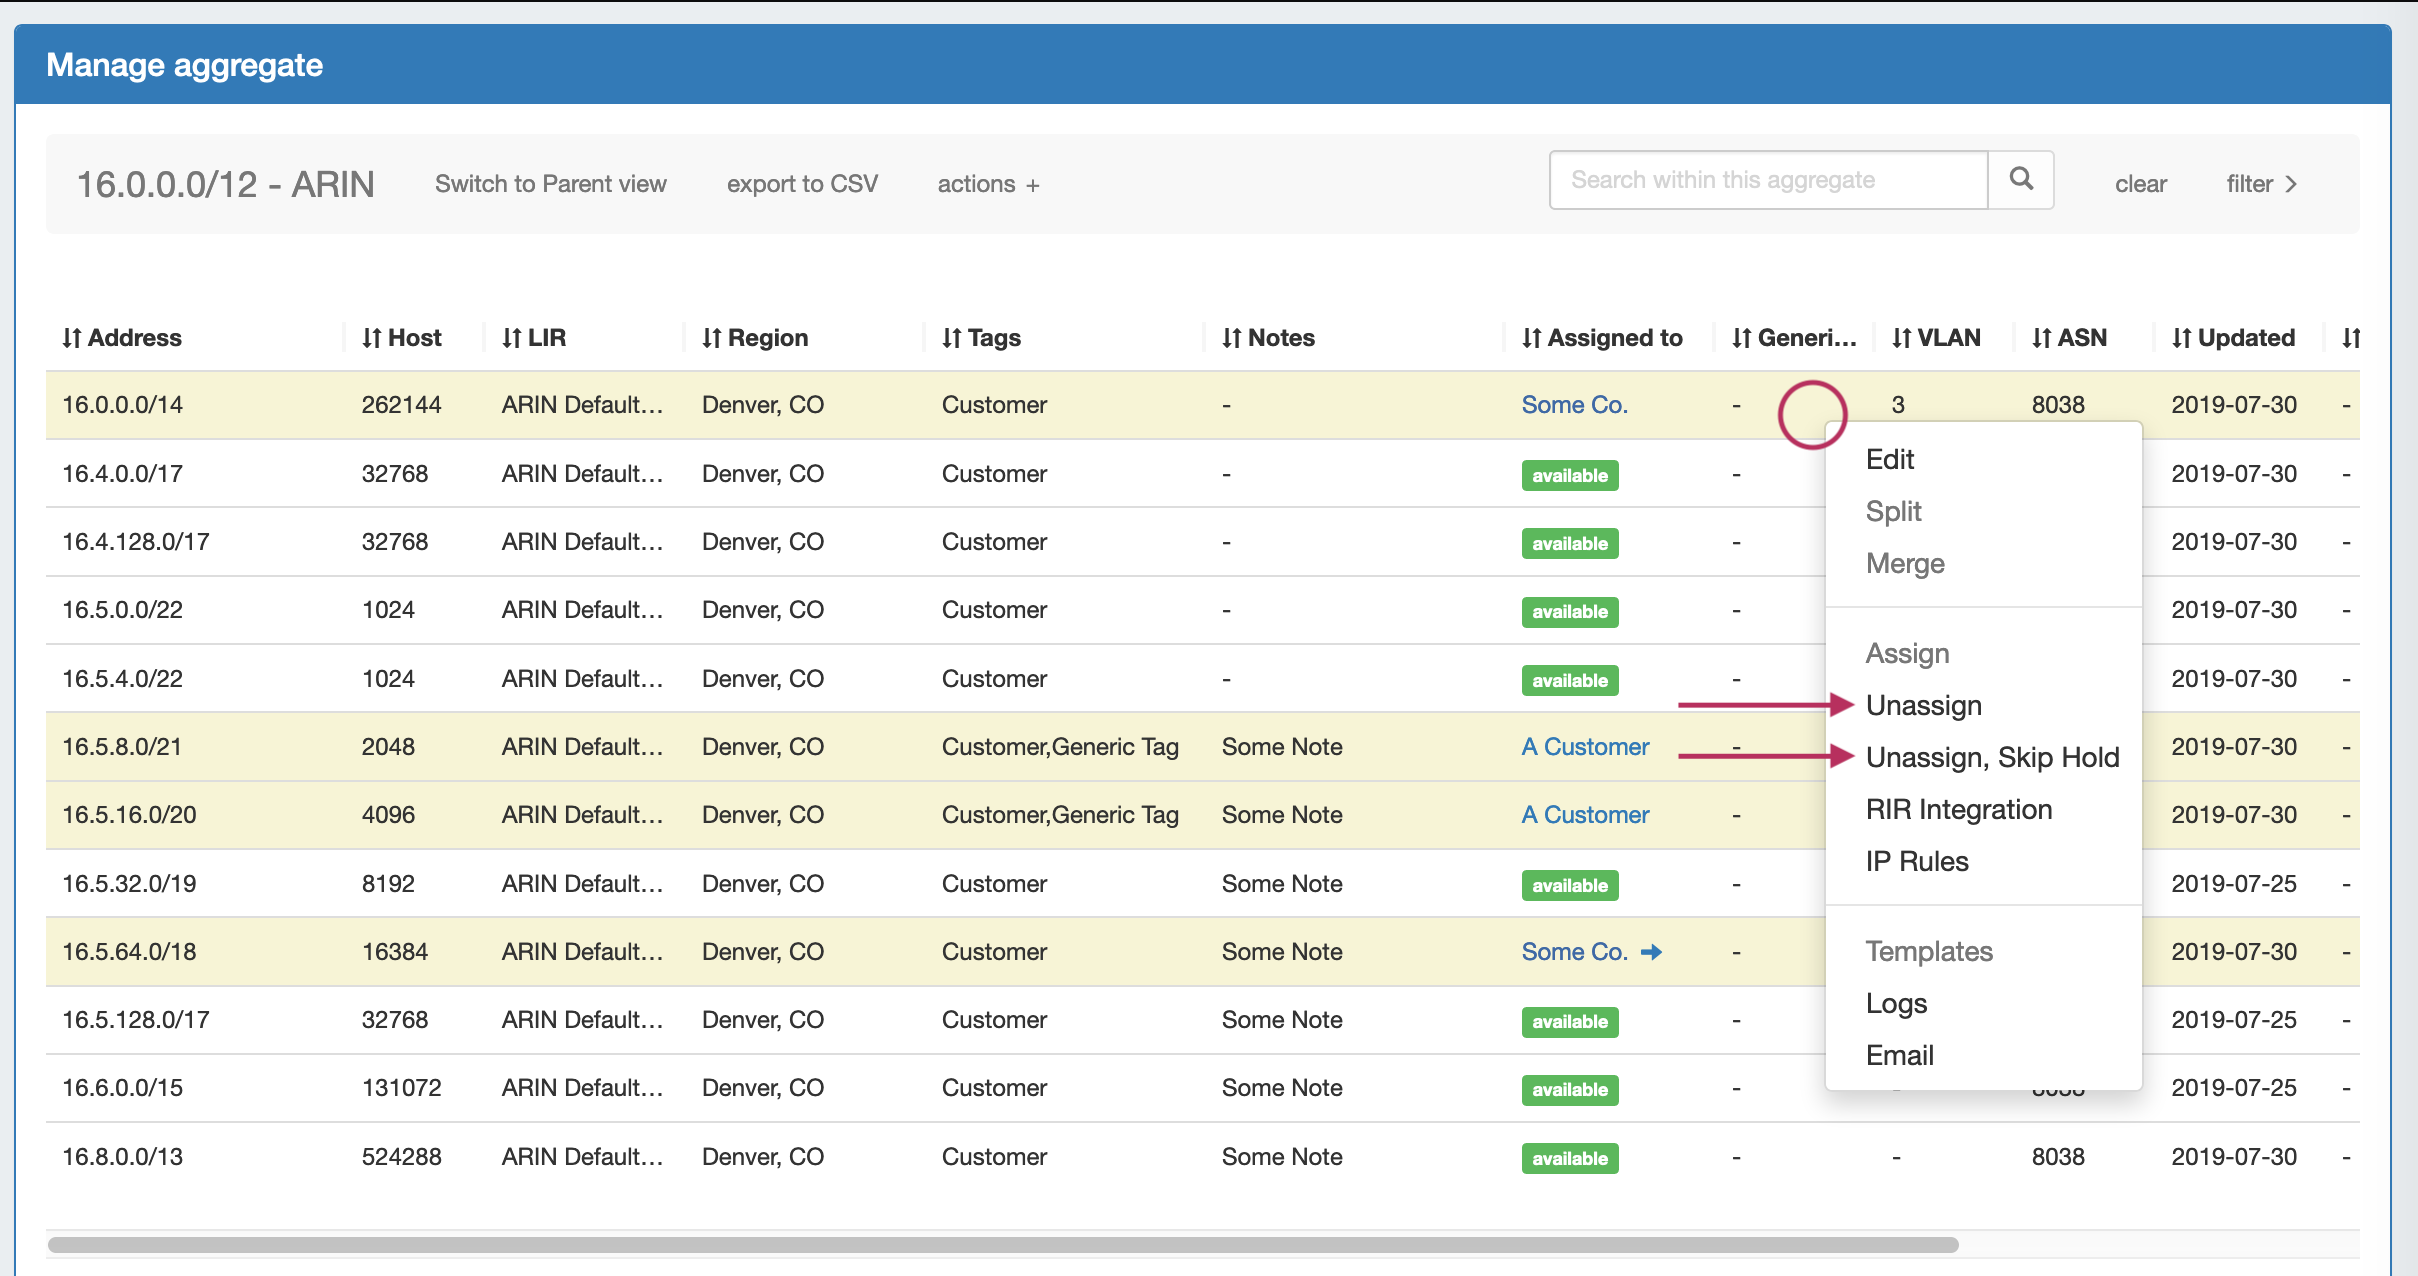2418x1276 pixels.
Task: Sort by Region column arrows
Action: pyautogui.click(x=711, y=338)
